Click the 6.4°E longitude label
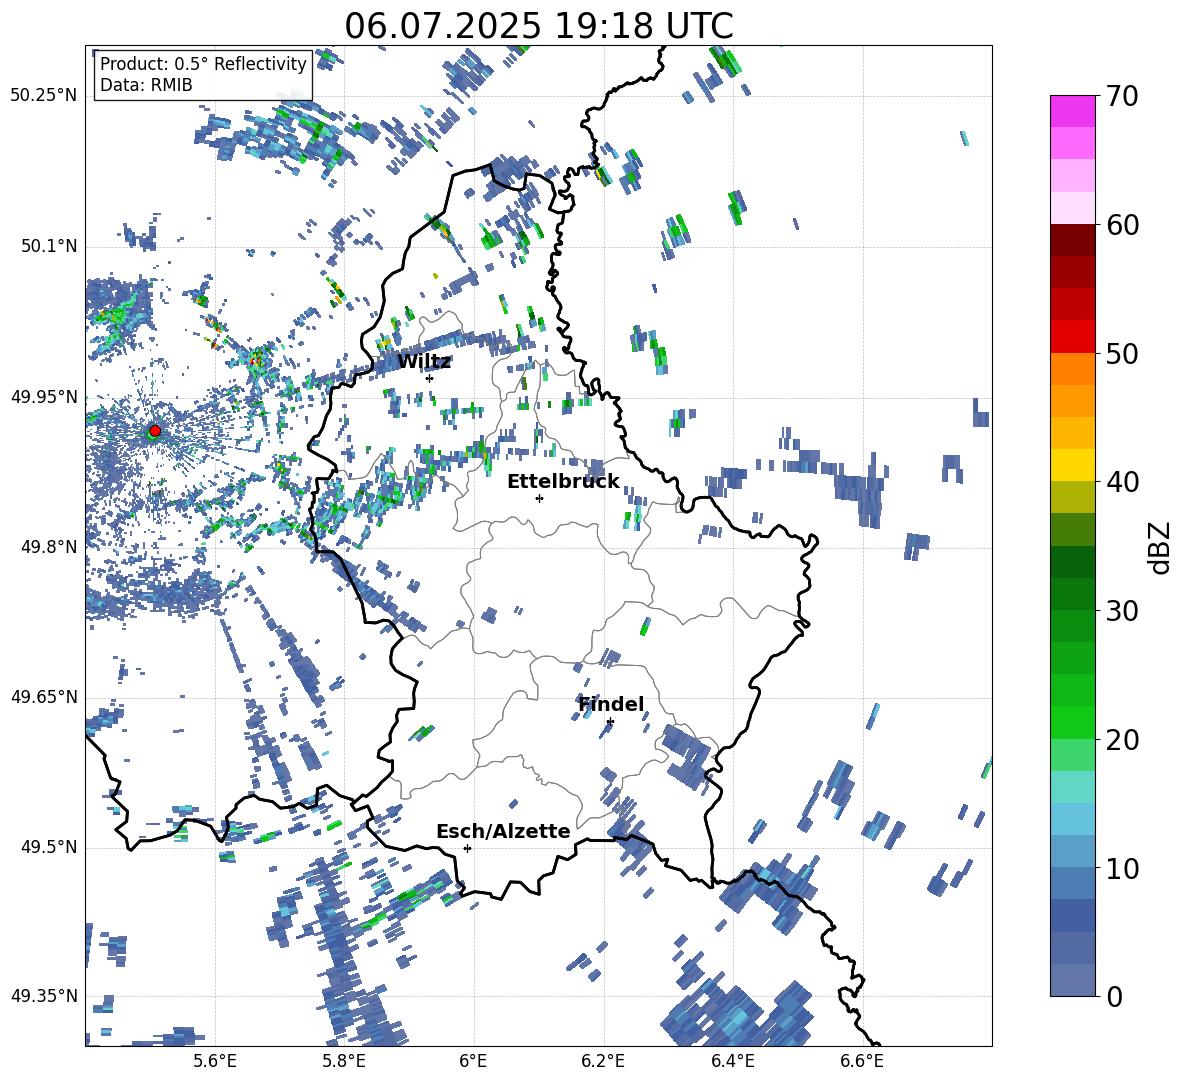Viewport: 1184px width, 1081px height. tap(733, 1061)
